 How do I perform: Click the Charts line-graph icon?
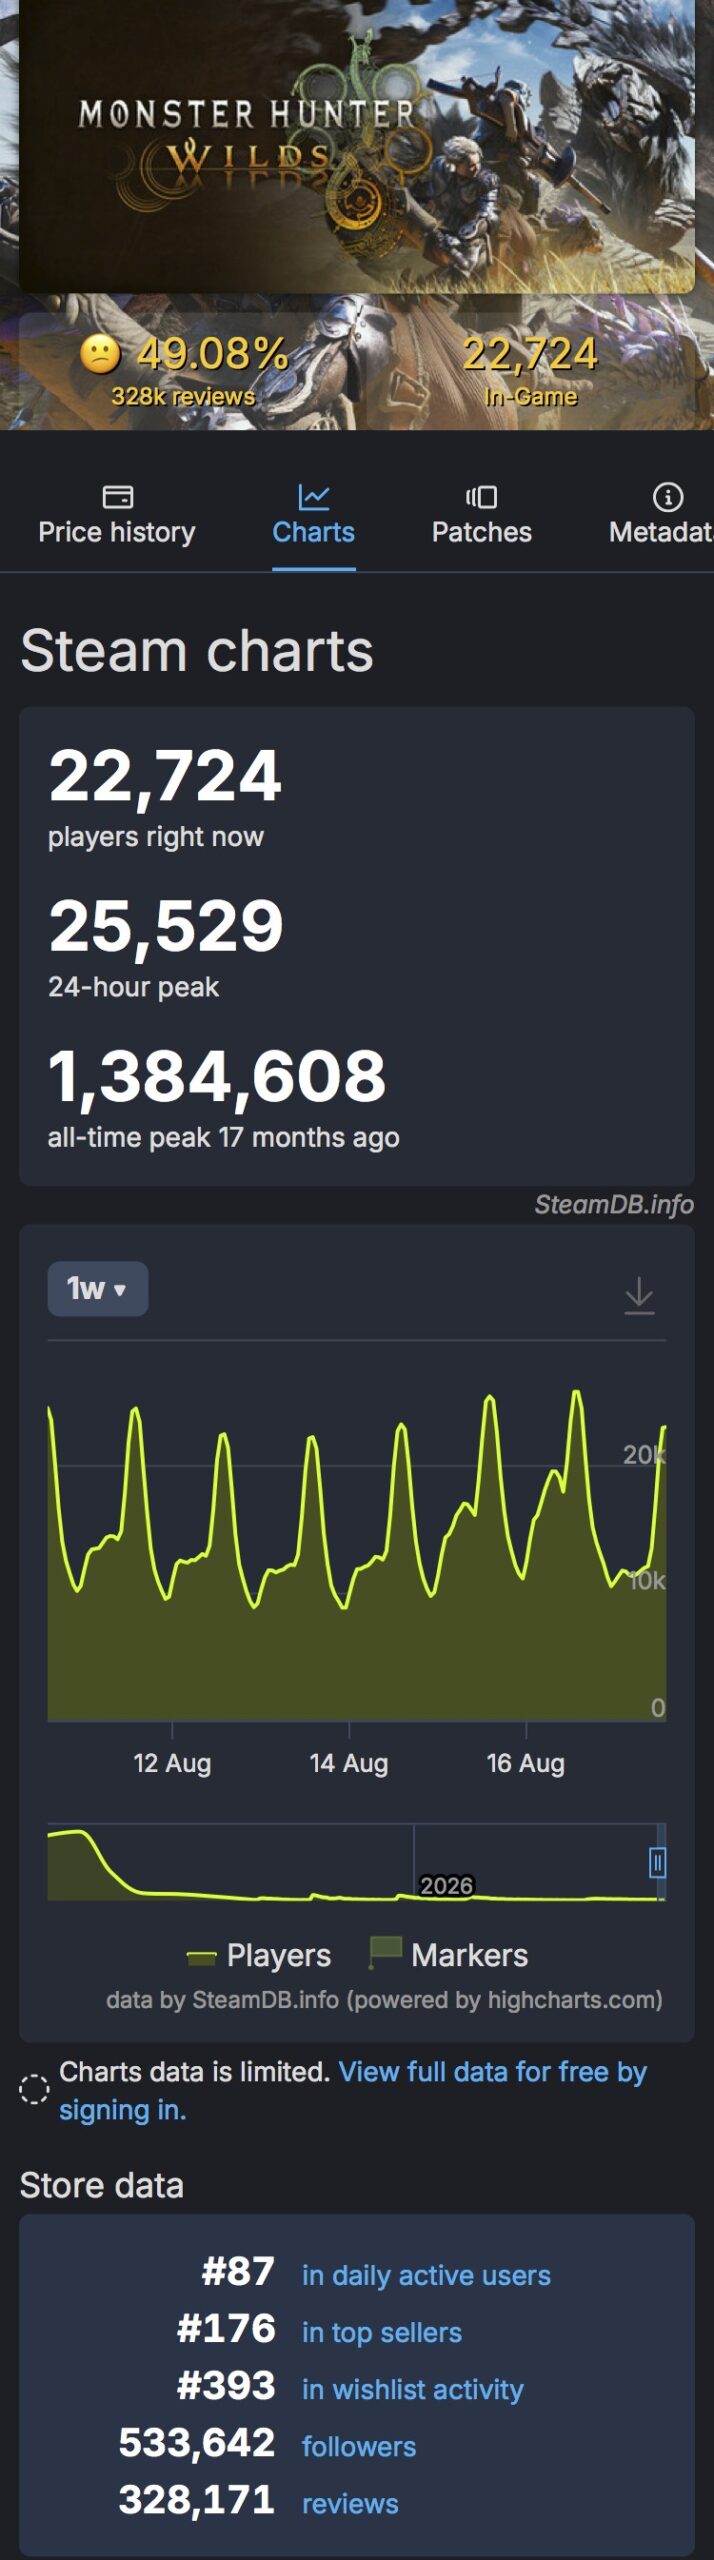point(313,497)
